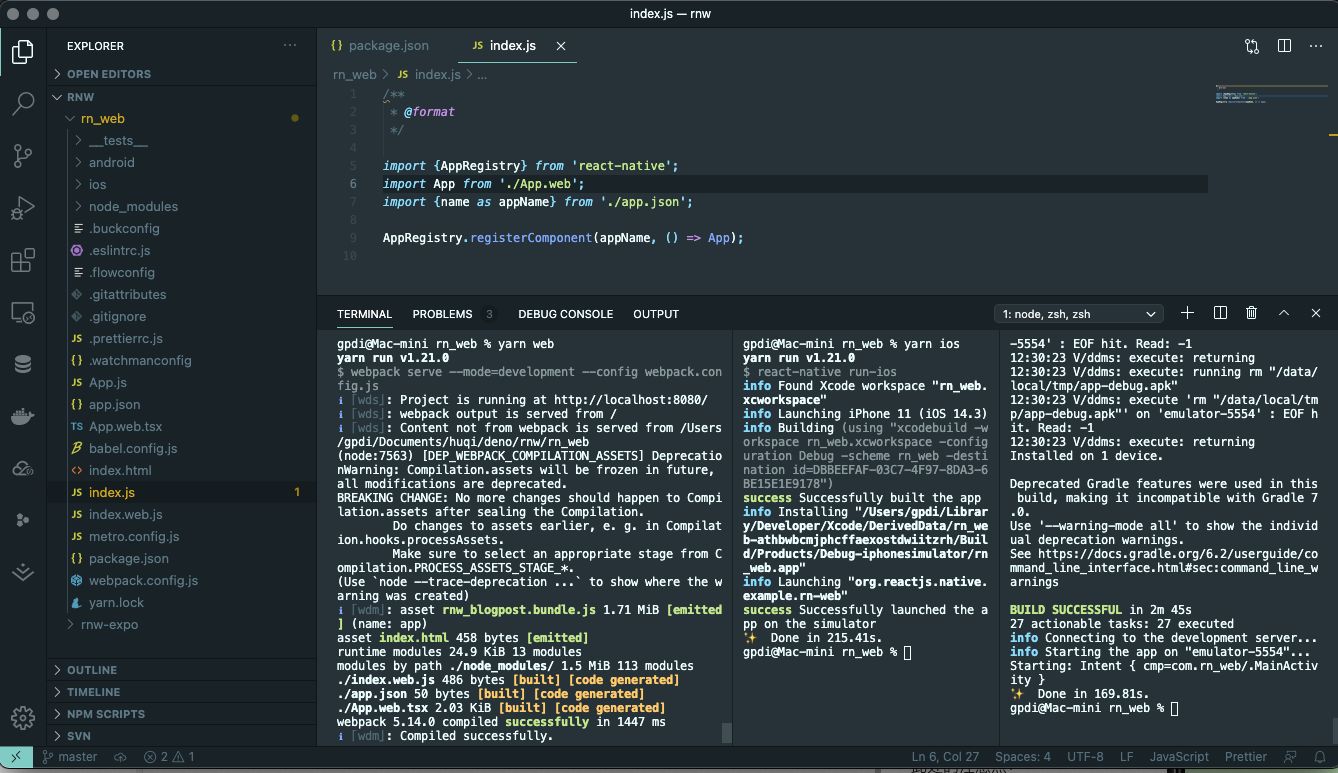Screen dimensions: 1338x773
Task: Close the index.js editor tab
Action: click(x=561, y=46)
